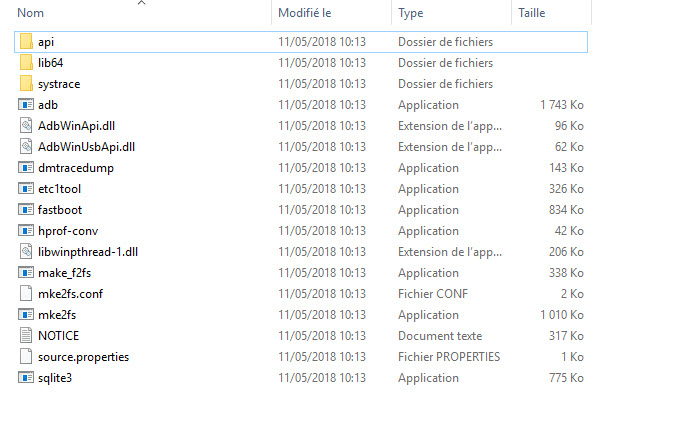
Task: Click the source.properties file icon
Action: (x=27, y=357)
